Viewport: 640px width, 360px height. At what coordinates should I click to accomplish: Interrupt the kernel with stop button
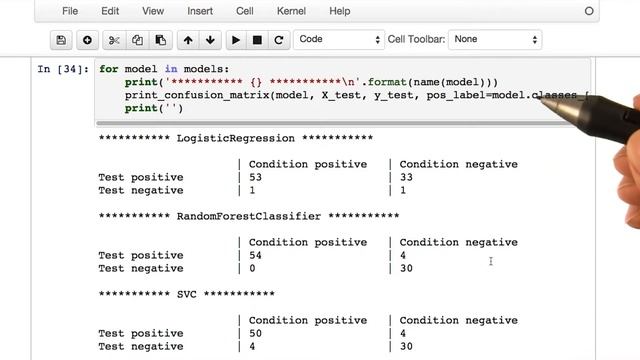tap(257, 40)
